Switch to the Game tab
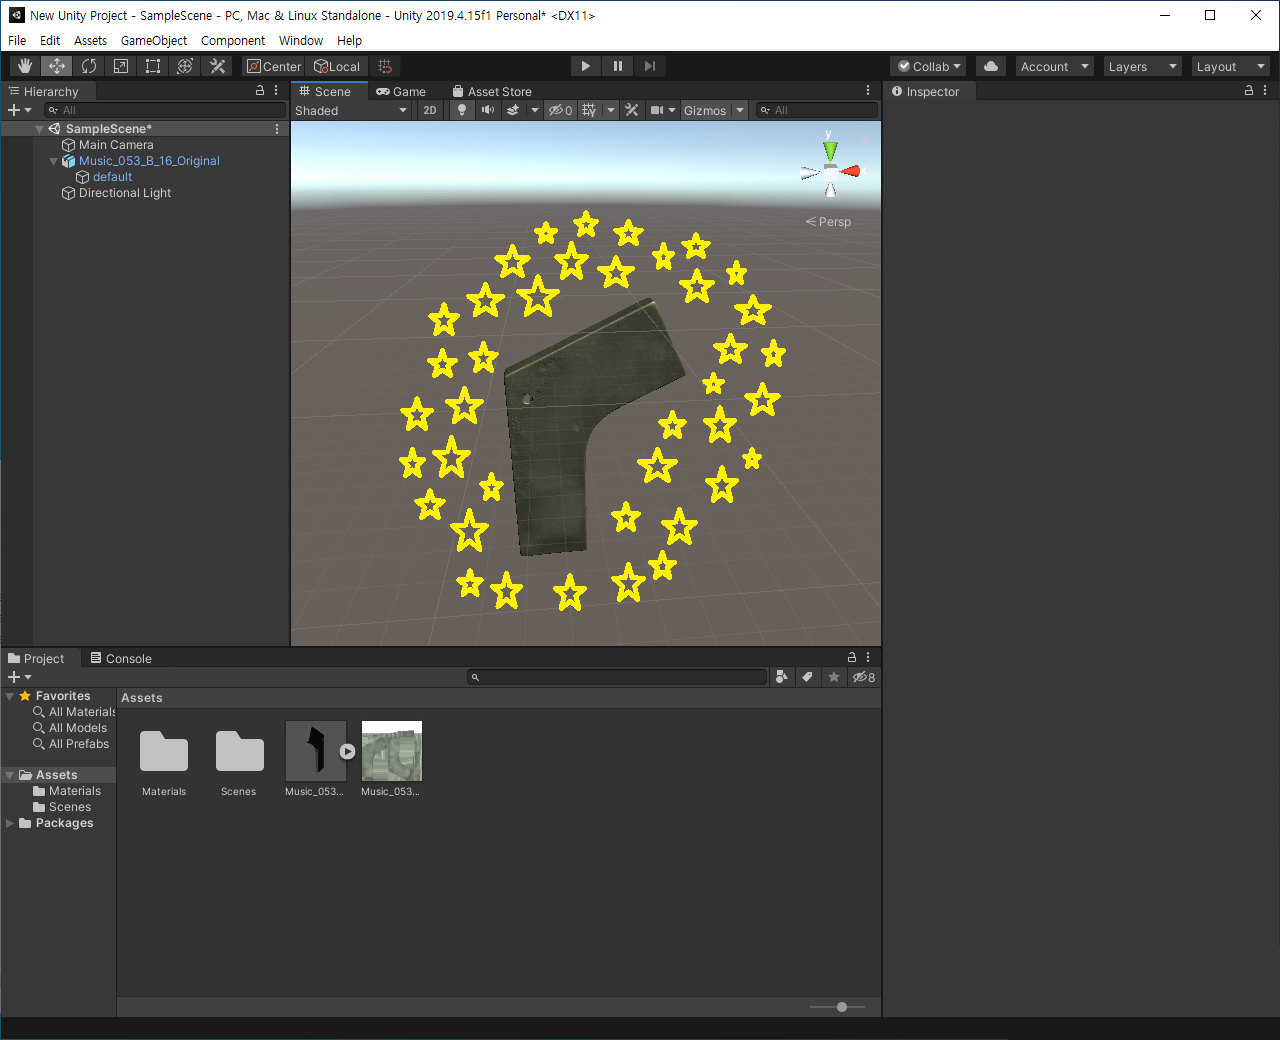Viewport: 1280px width, 1040px height. [401, 91]
